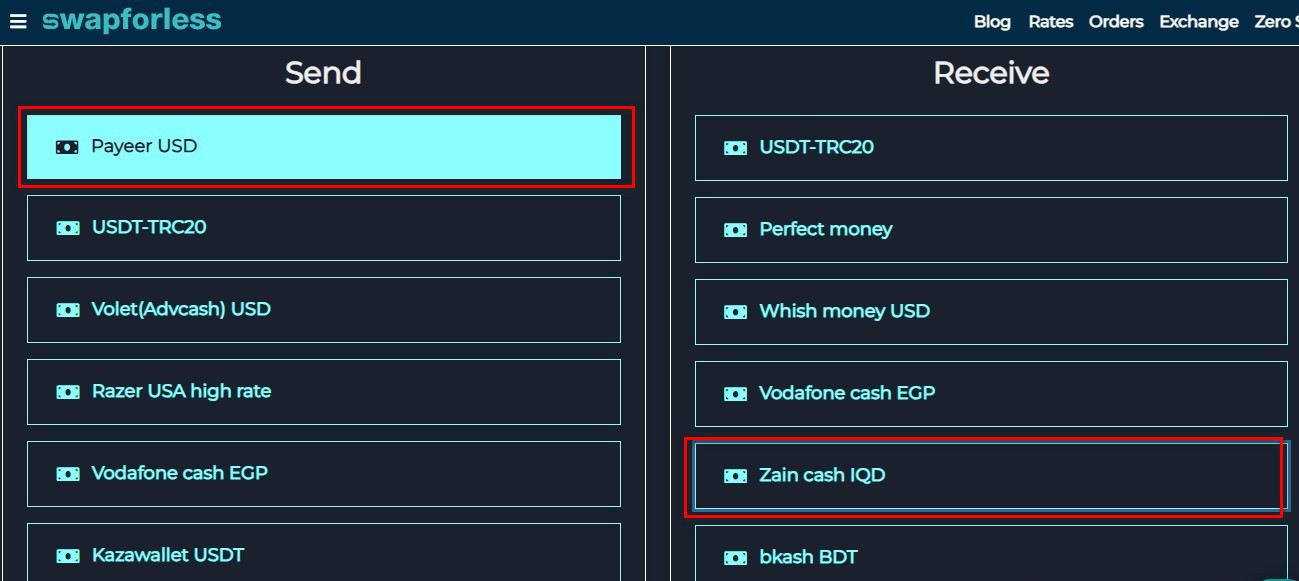1299x581 pixels.
Task: Select the highlighted Payeer USD option
Action: [323, 146]
